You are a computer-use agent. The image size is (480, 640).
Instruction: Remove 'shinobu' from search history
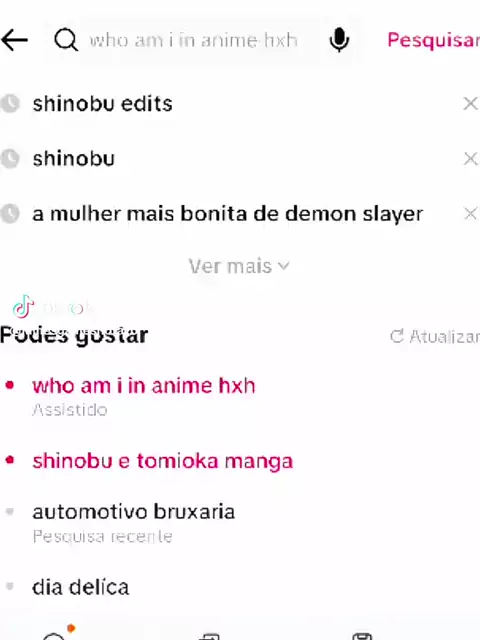tap(470, 158)
